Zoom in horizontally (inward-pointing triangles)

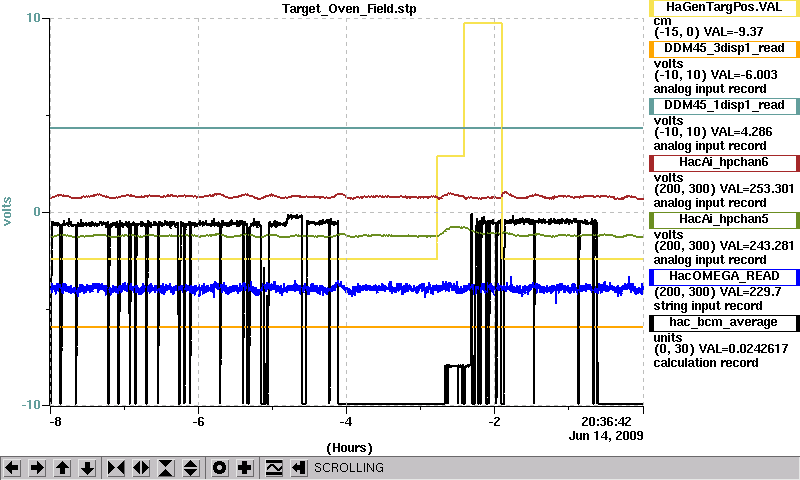coord(116,468)
